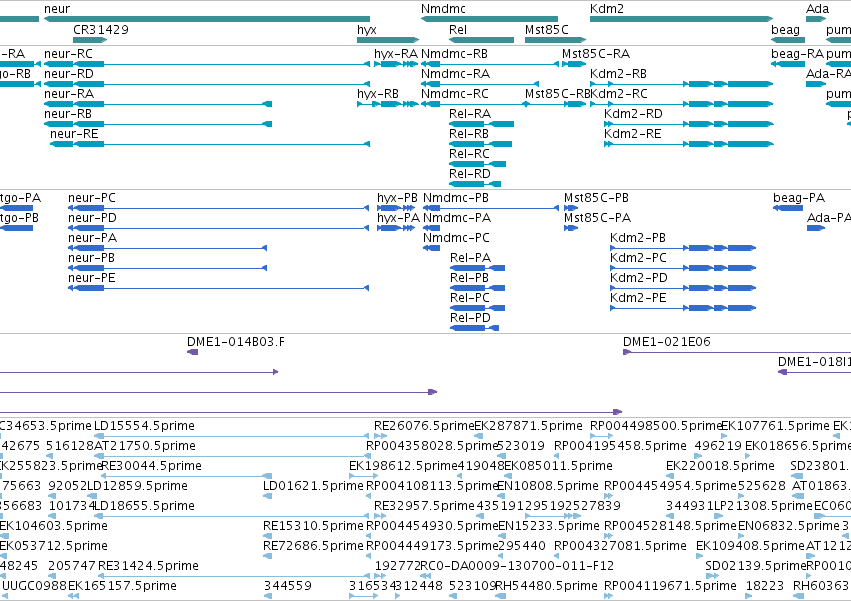The width and height of the screenshot is (851, 601).
Task: Click protein Kdm2-PC
Action: point(638,258)
